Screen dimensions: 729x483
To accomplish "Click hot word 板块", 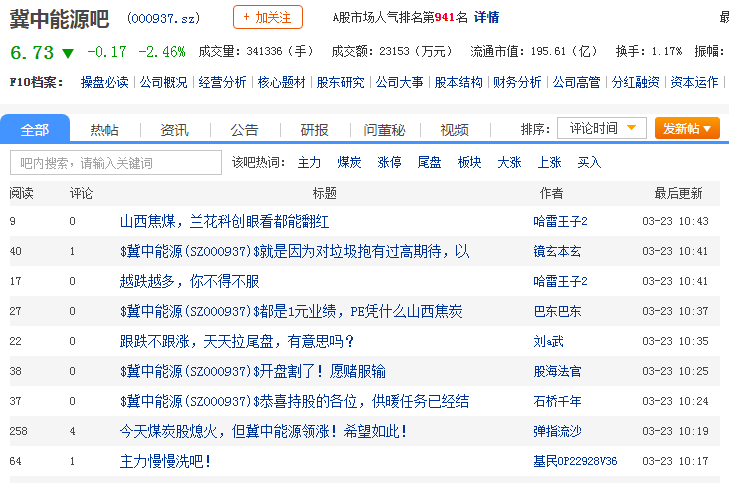I will (469, 162).
